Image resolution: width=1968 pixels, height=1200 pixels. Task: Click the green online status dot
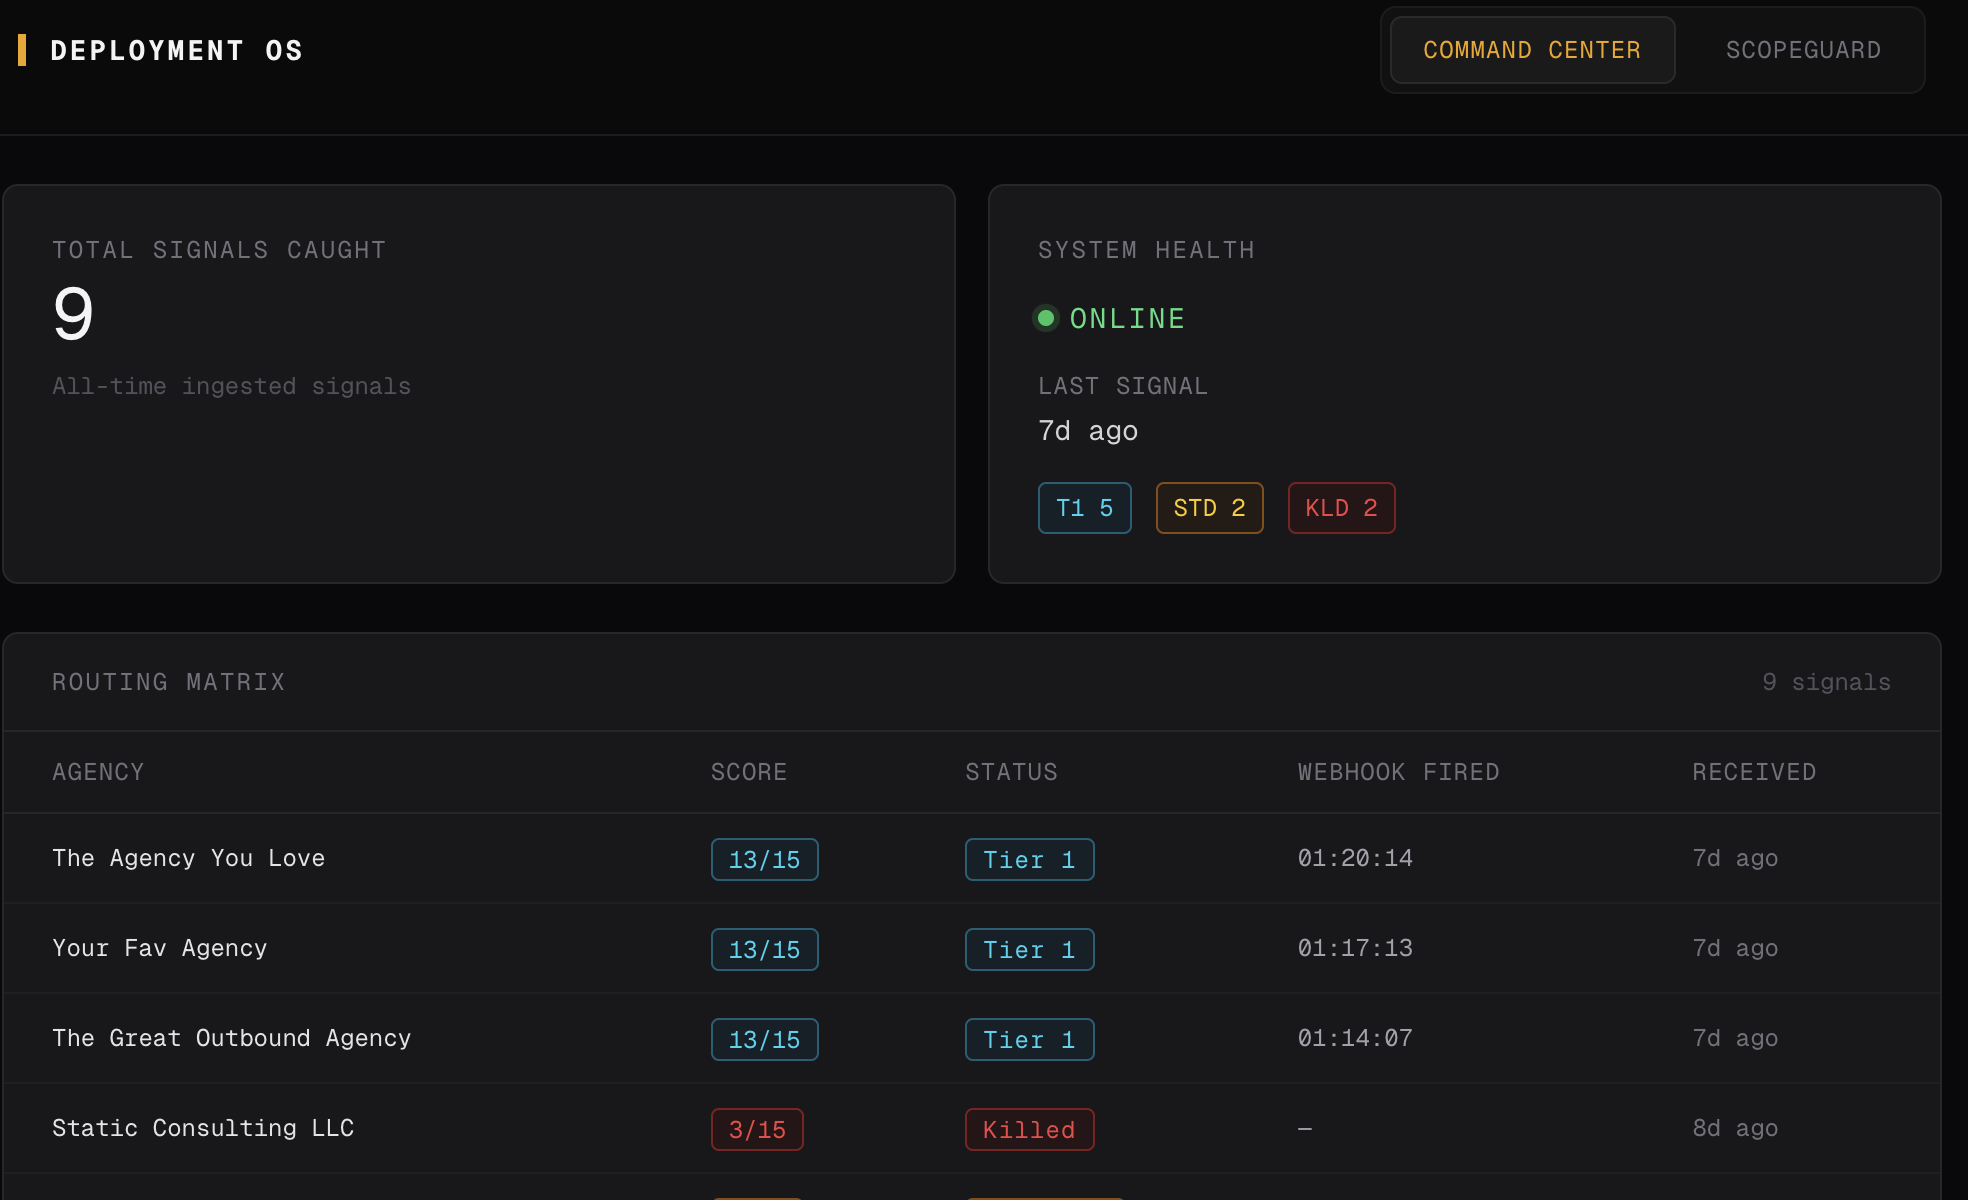(1046, 318)
